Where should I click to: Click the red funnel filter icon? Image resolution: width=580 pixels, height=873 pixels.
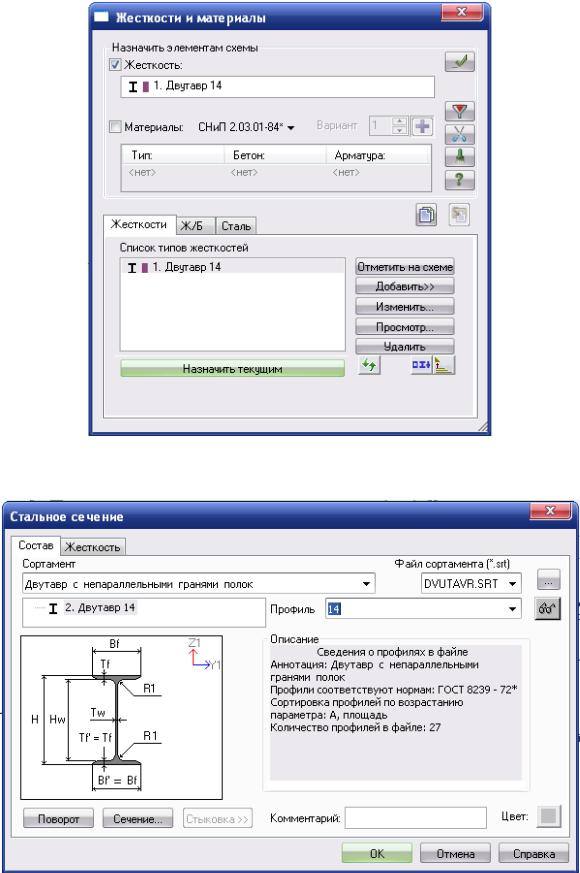pyautogui.click(x=459, y=111)
